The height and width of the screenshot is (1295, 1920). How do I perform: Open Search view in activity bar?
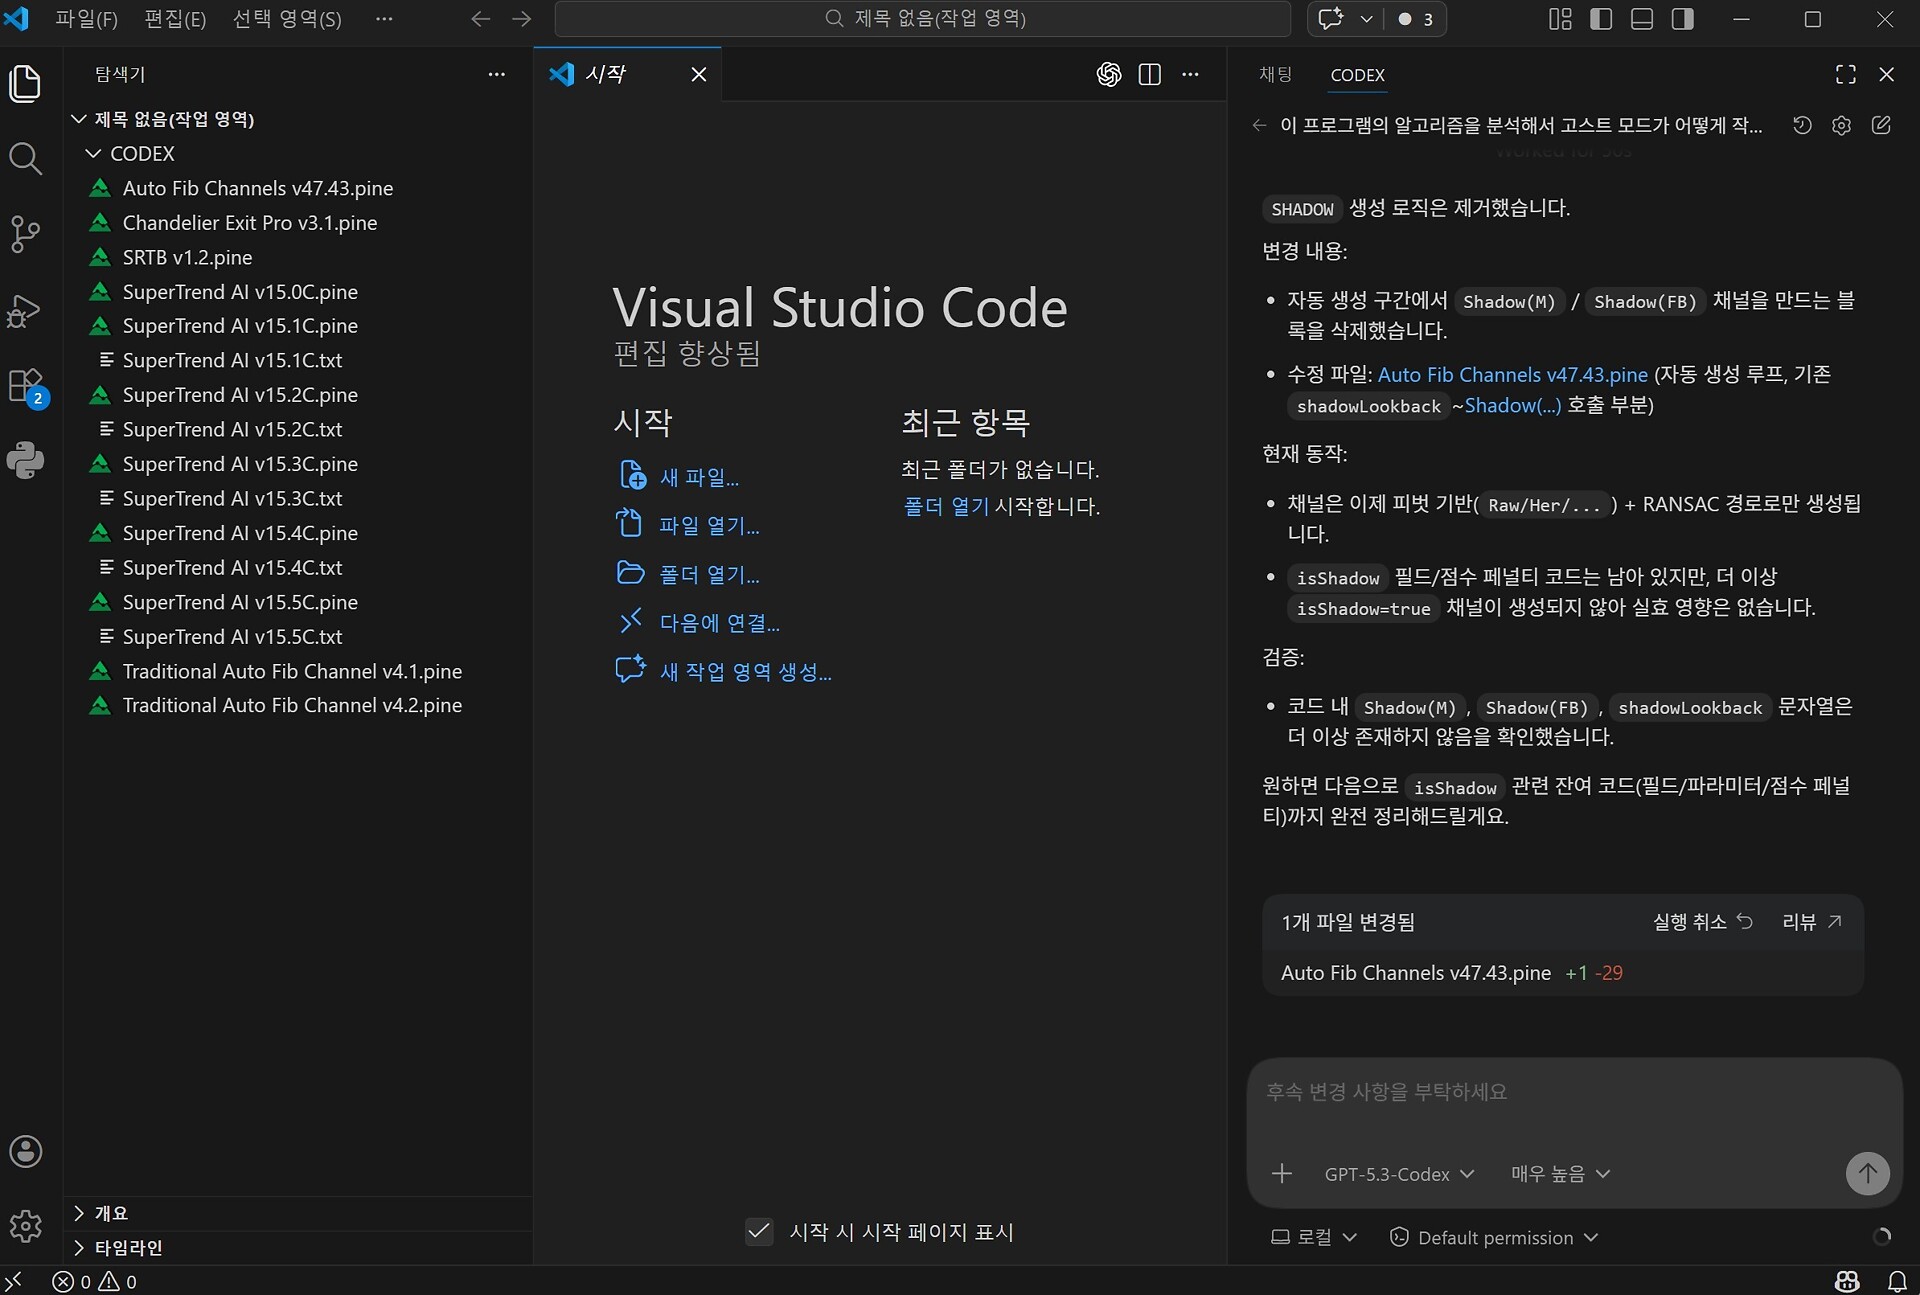point(25,158)
